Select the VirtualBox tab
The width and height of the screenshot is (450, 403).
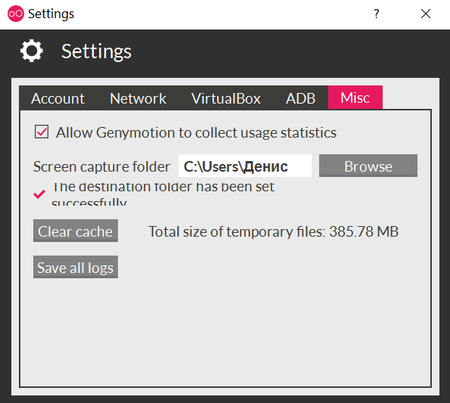tap(226, 98)
